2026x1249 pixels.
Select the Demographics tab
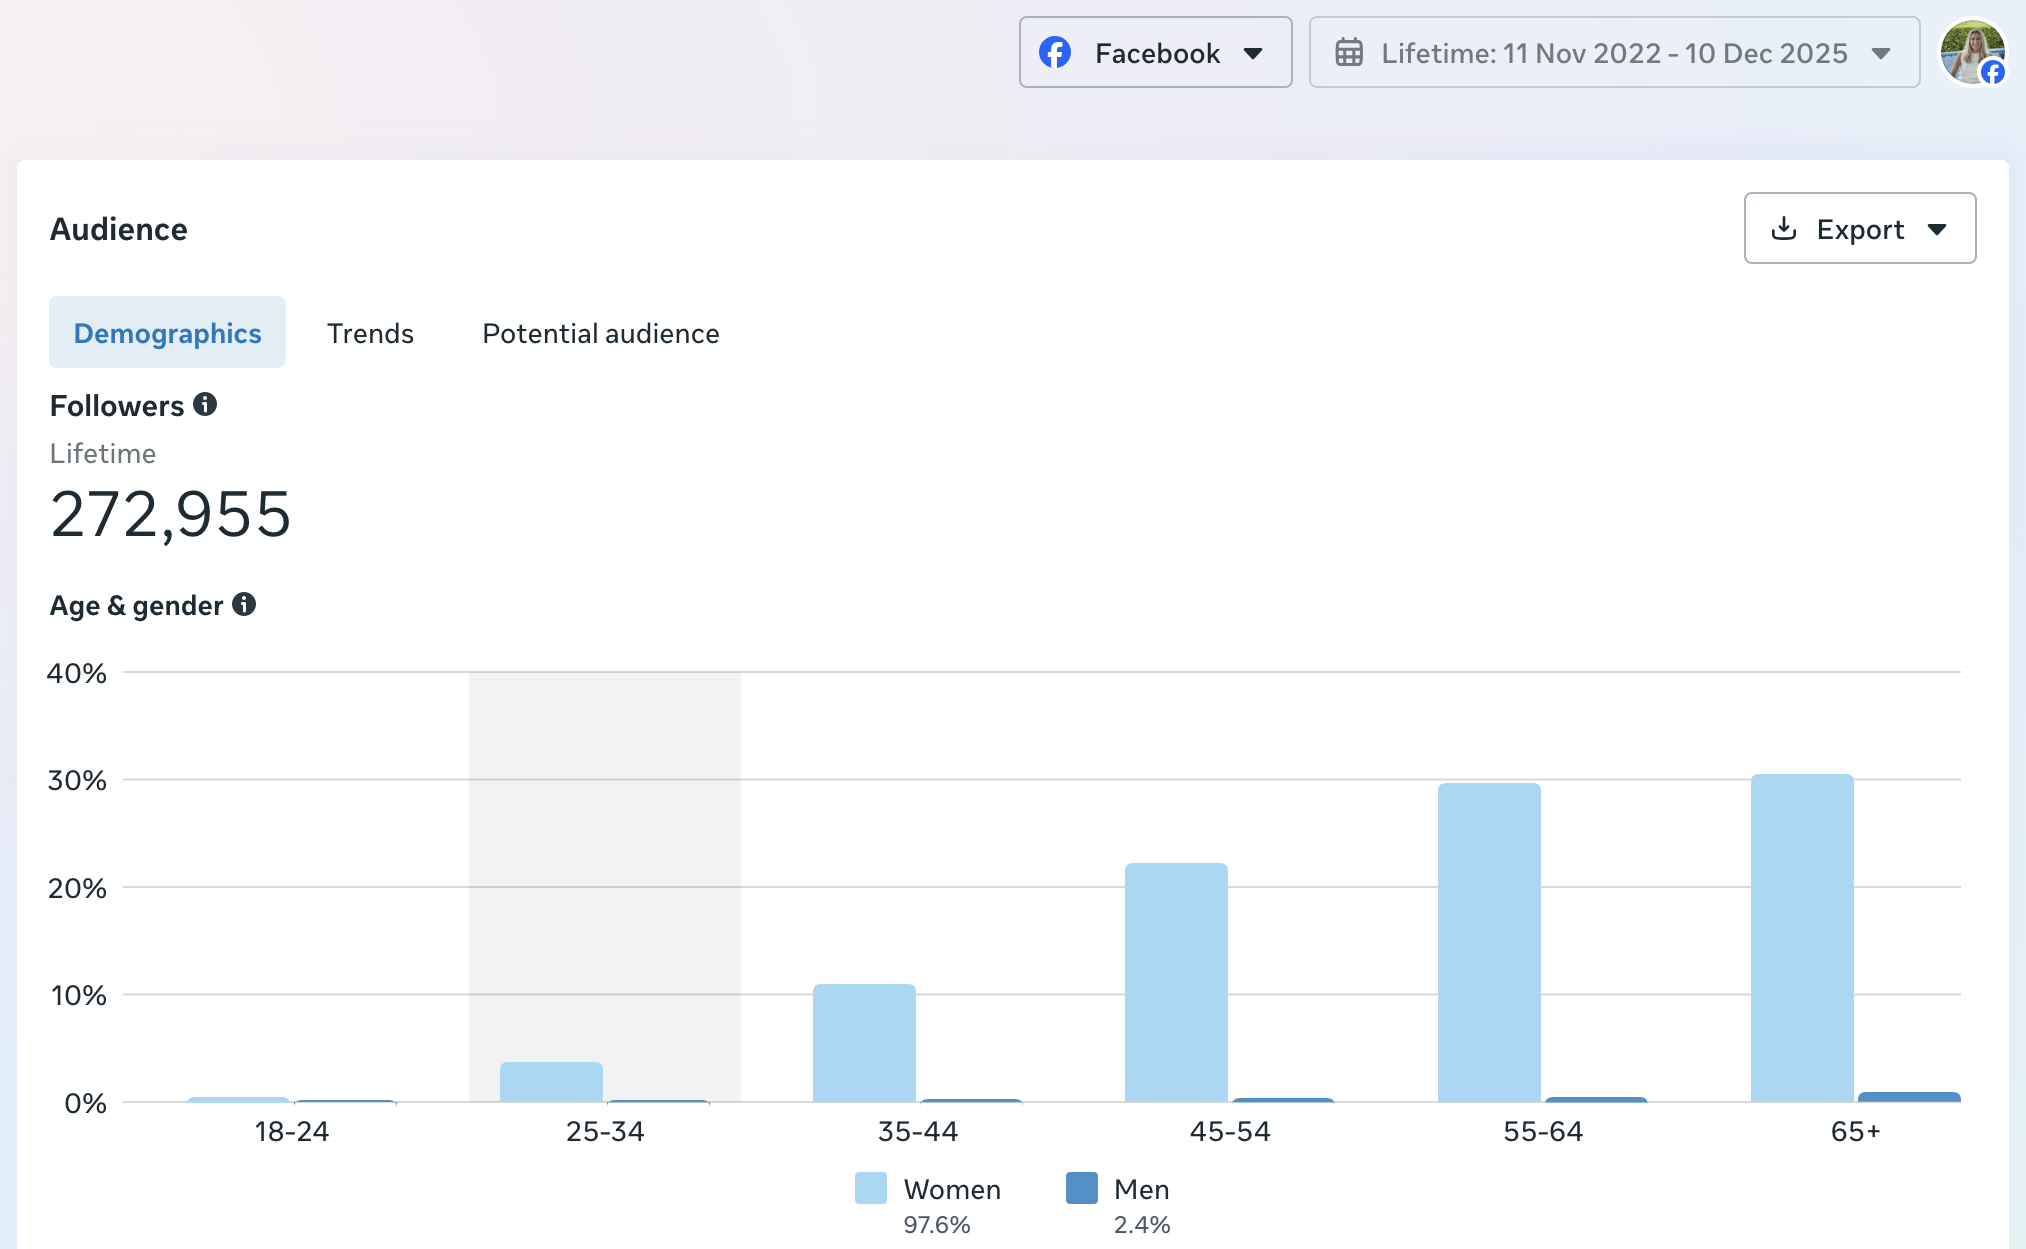click(x=167, y=333)
